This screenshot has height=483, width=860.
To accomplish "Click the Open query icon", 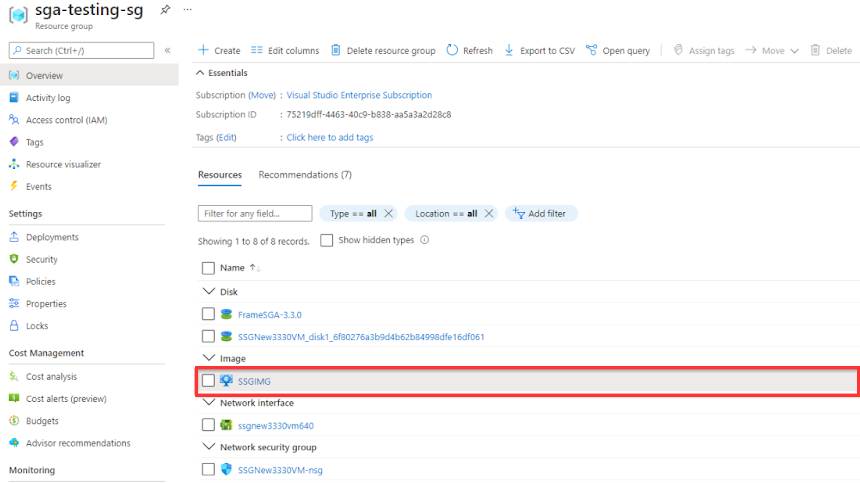I will click(592, 50).
